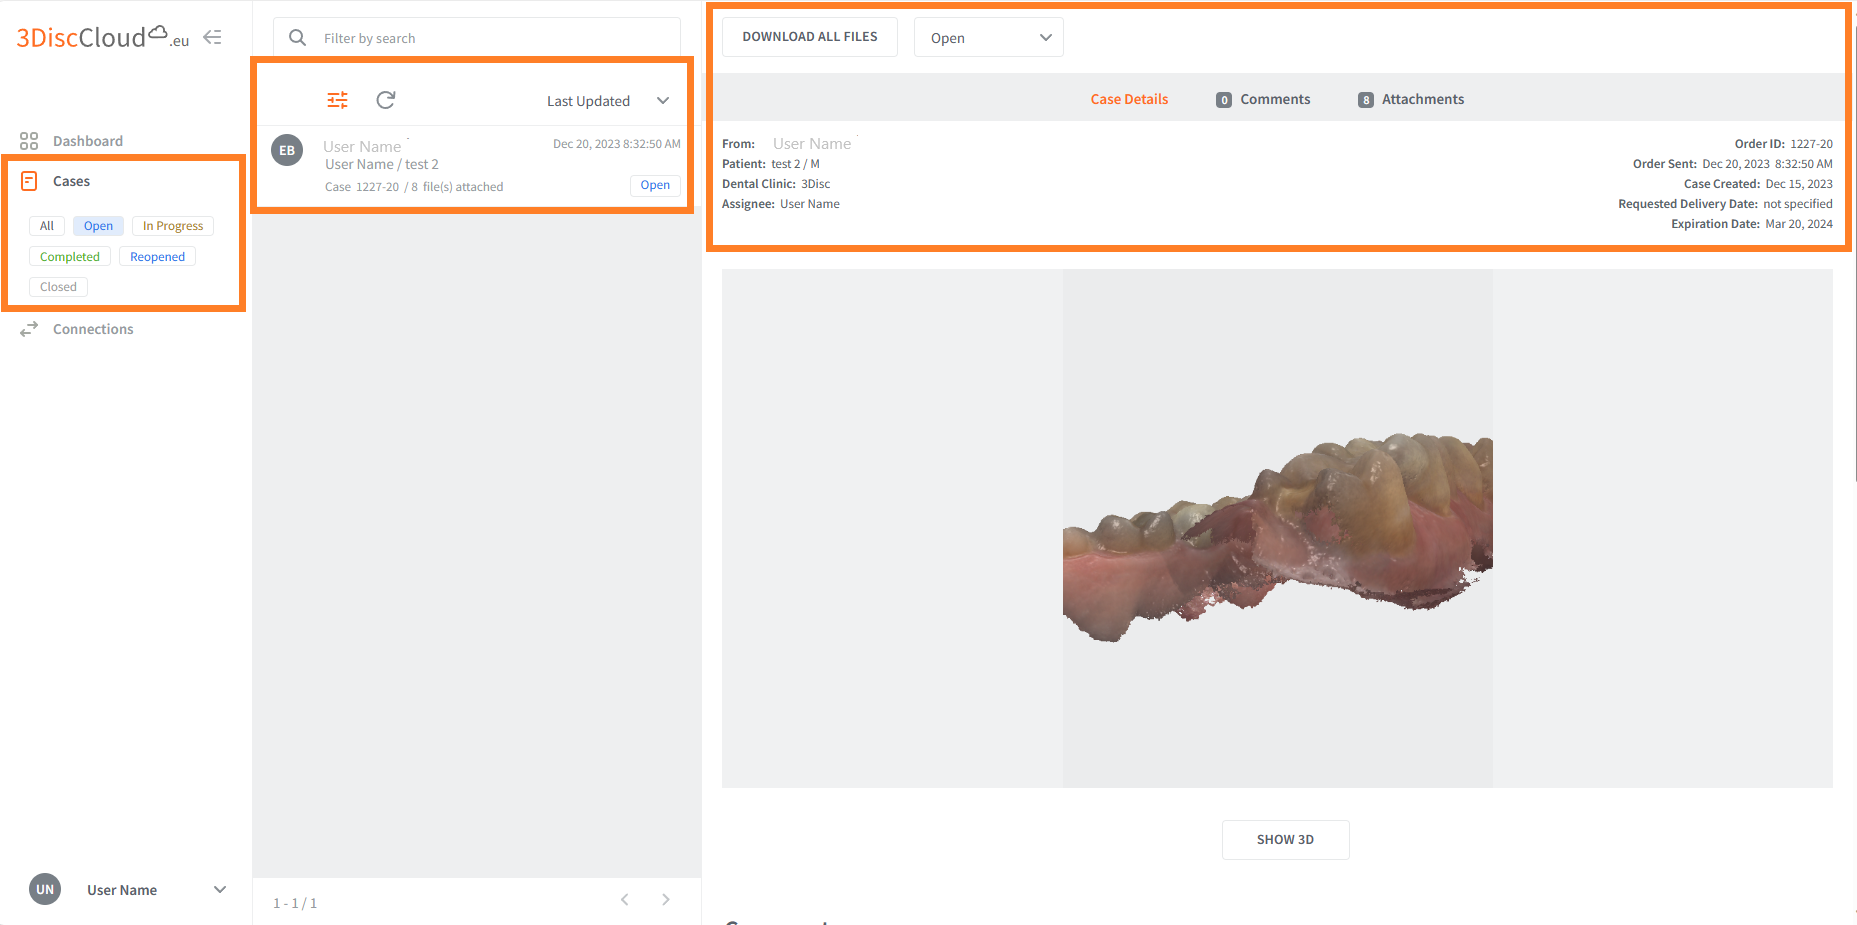Viewport: 1857px width, 925px height.
Task: Expand the Last Updated sort dropdown
Action: (x=608, y=101)
